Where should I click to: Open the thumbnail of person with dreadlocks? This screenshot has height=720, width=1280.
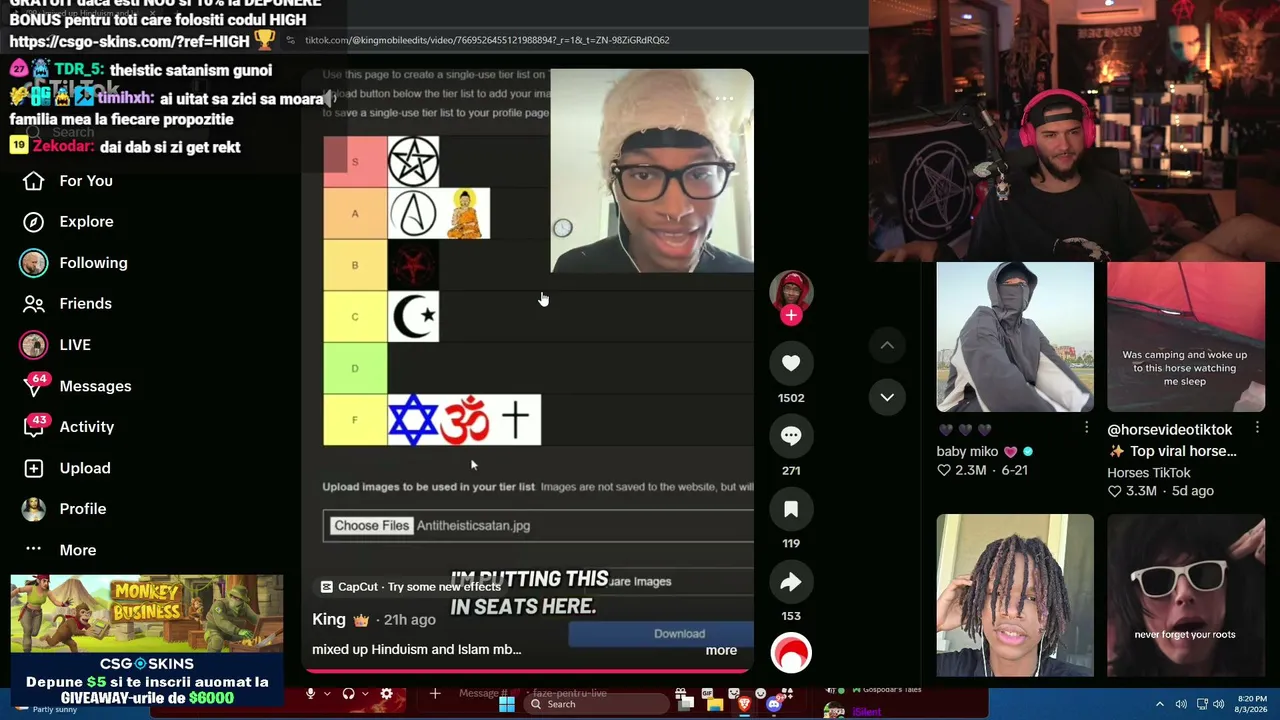(x=1015, y=595)
